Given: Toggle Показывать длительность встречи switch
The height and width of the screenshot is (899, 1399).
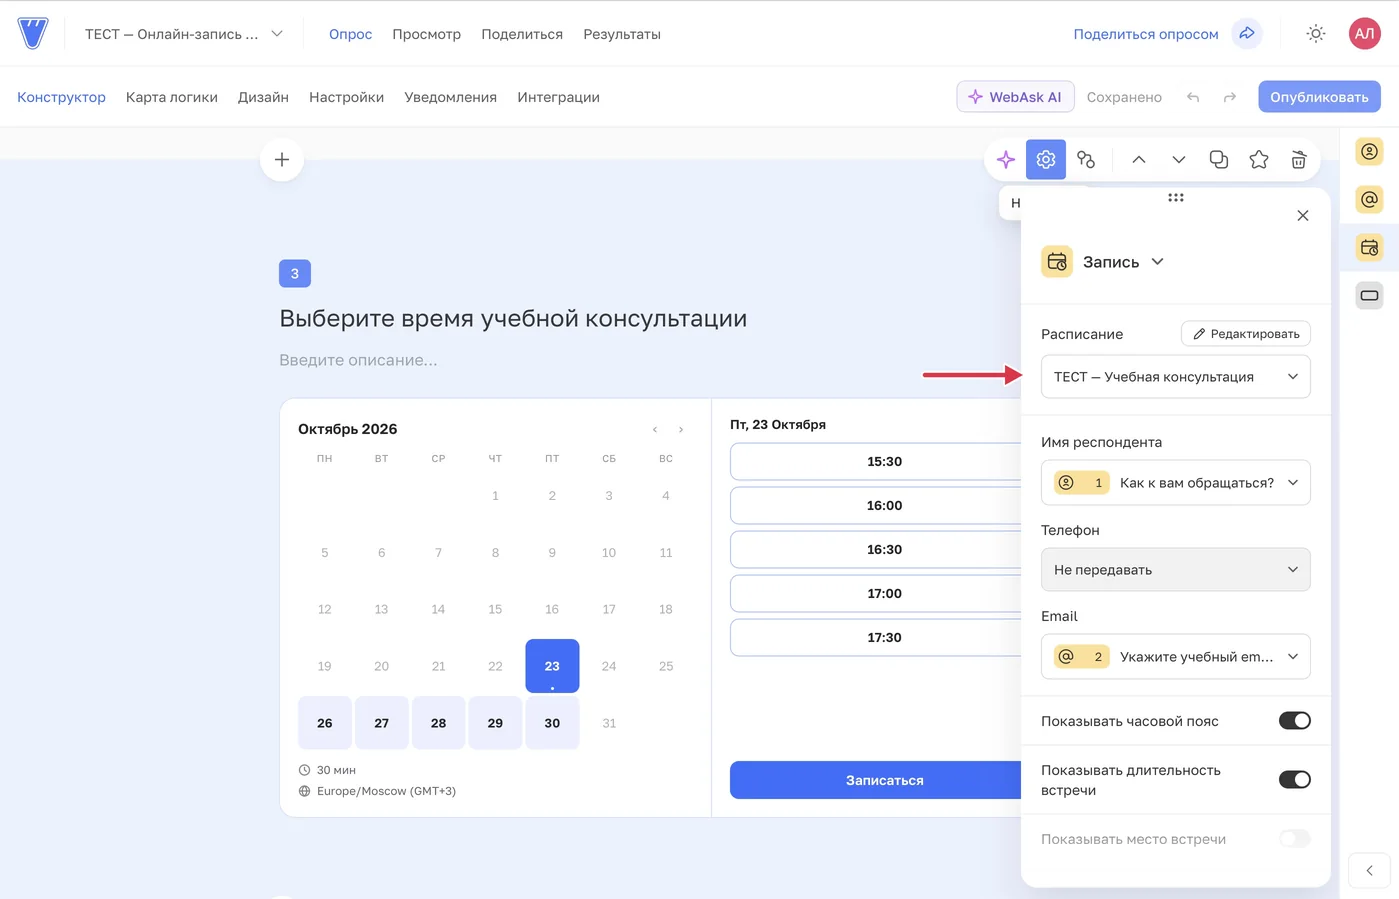Looking at the screenshot, I should point(1295,780).
